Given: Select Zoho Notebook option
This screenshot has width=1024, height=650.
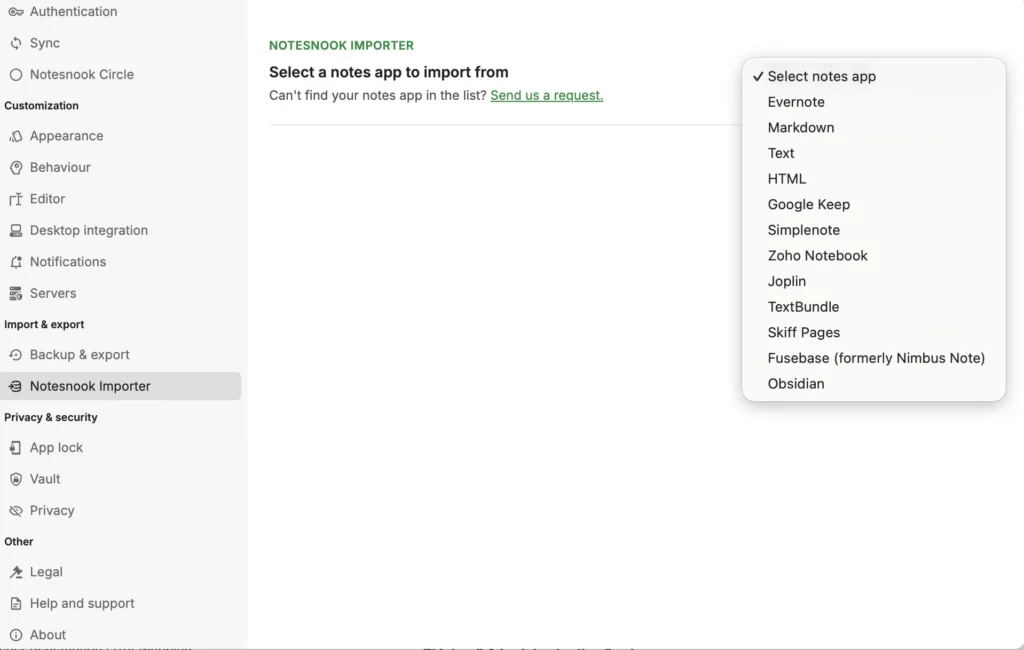Looking at the screenshot, I should point(874,255).
